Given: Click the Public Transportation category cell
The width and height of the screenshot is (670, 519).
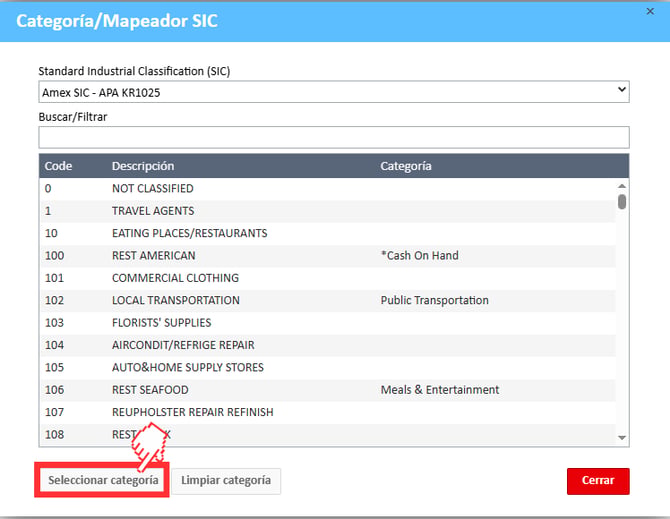Looking at the screenshot, I should pyautogui.click(x=435, y=300).
